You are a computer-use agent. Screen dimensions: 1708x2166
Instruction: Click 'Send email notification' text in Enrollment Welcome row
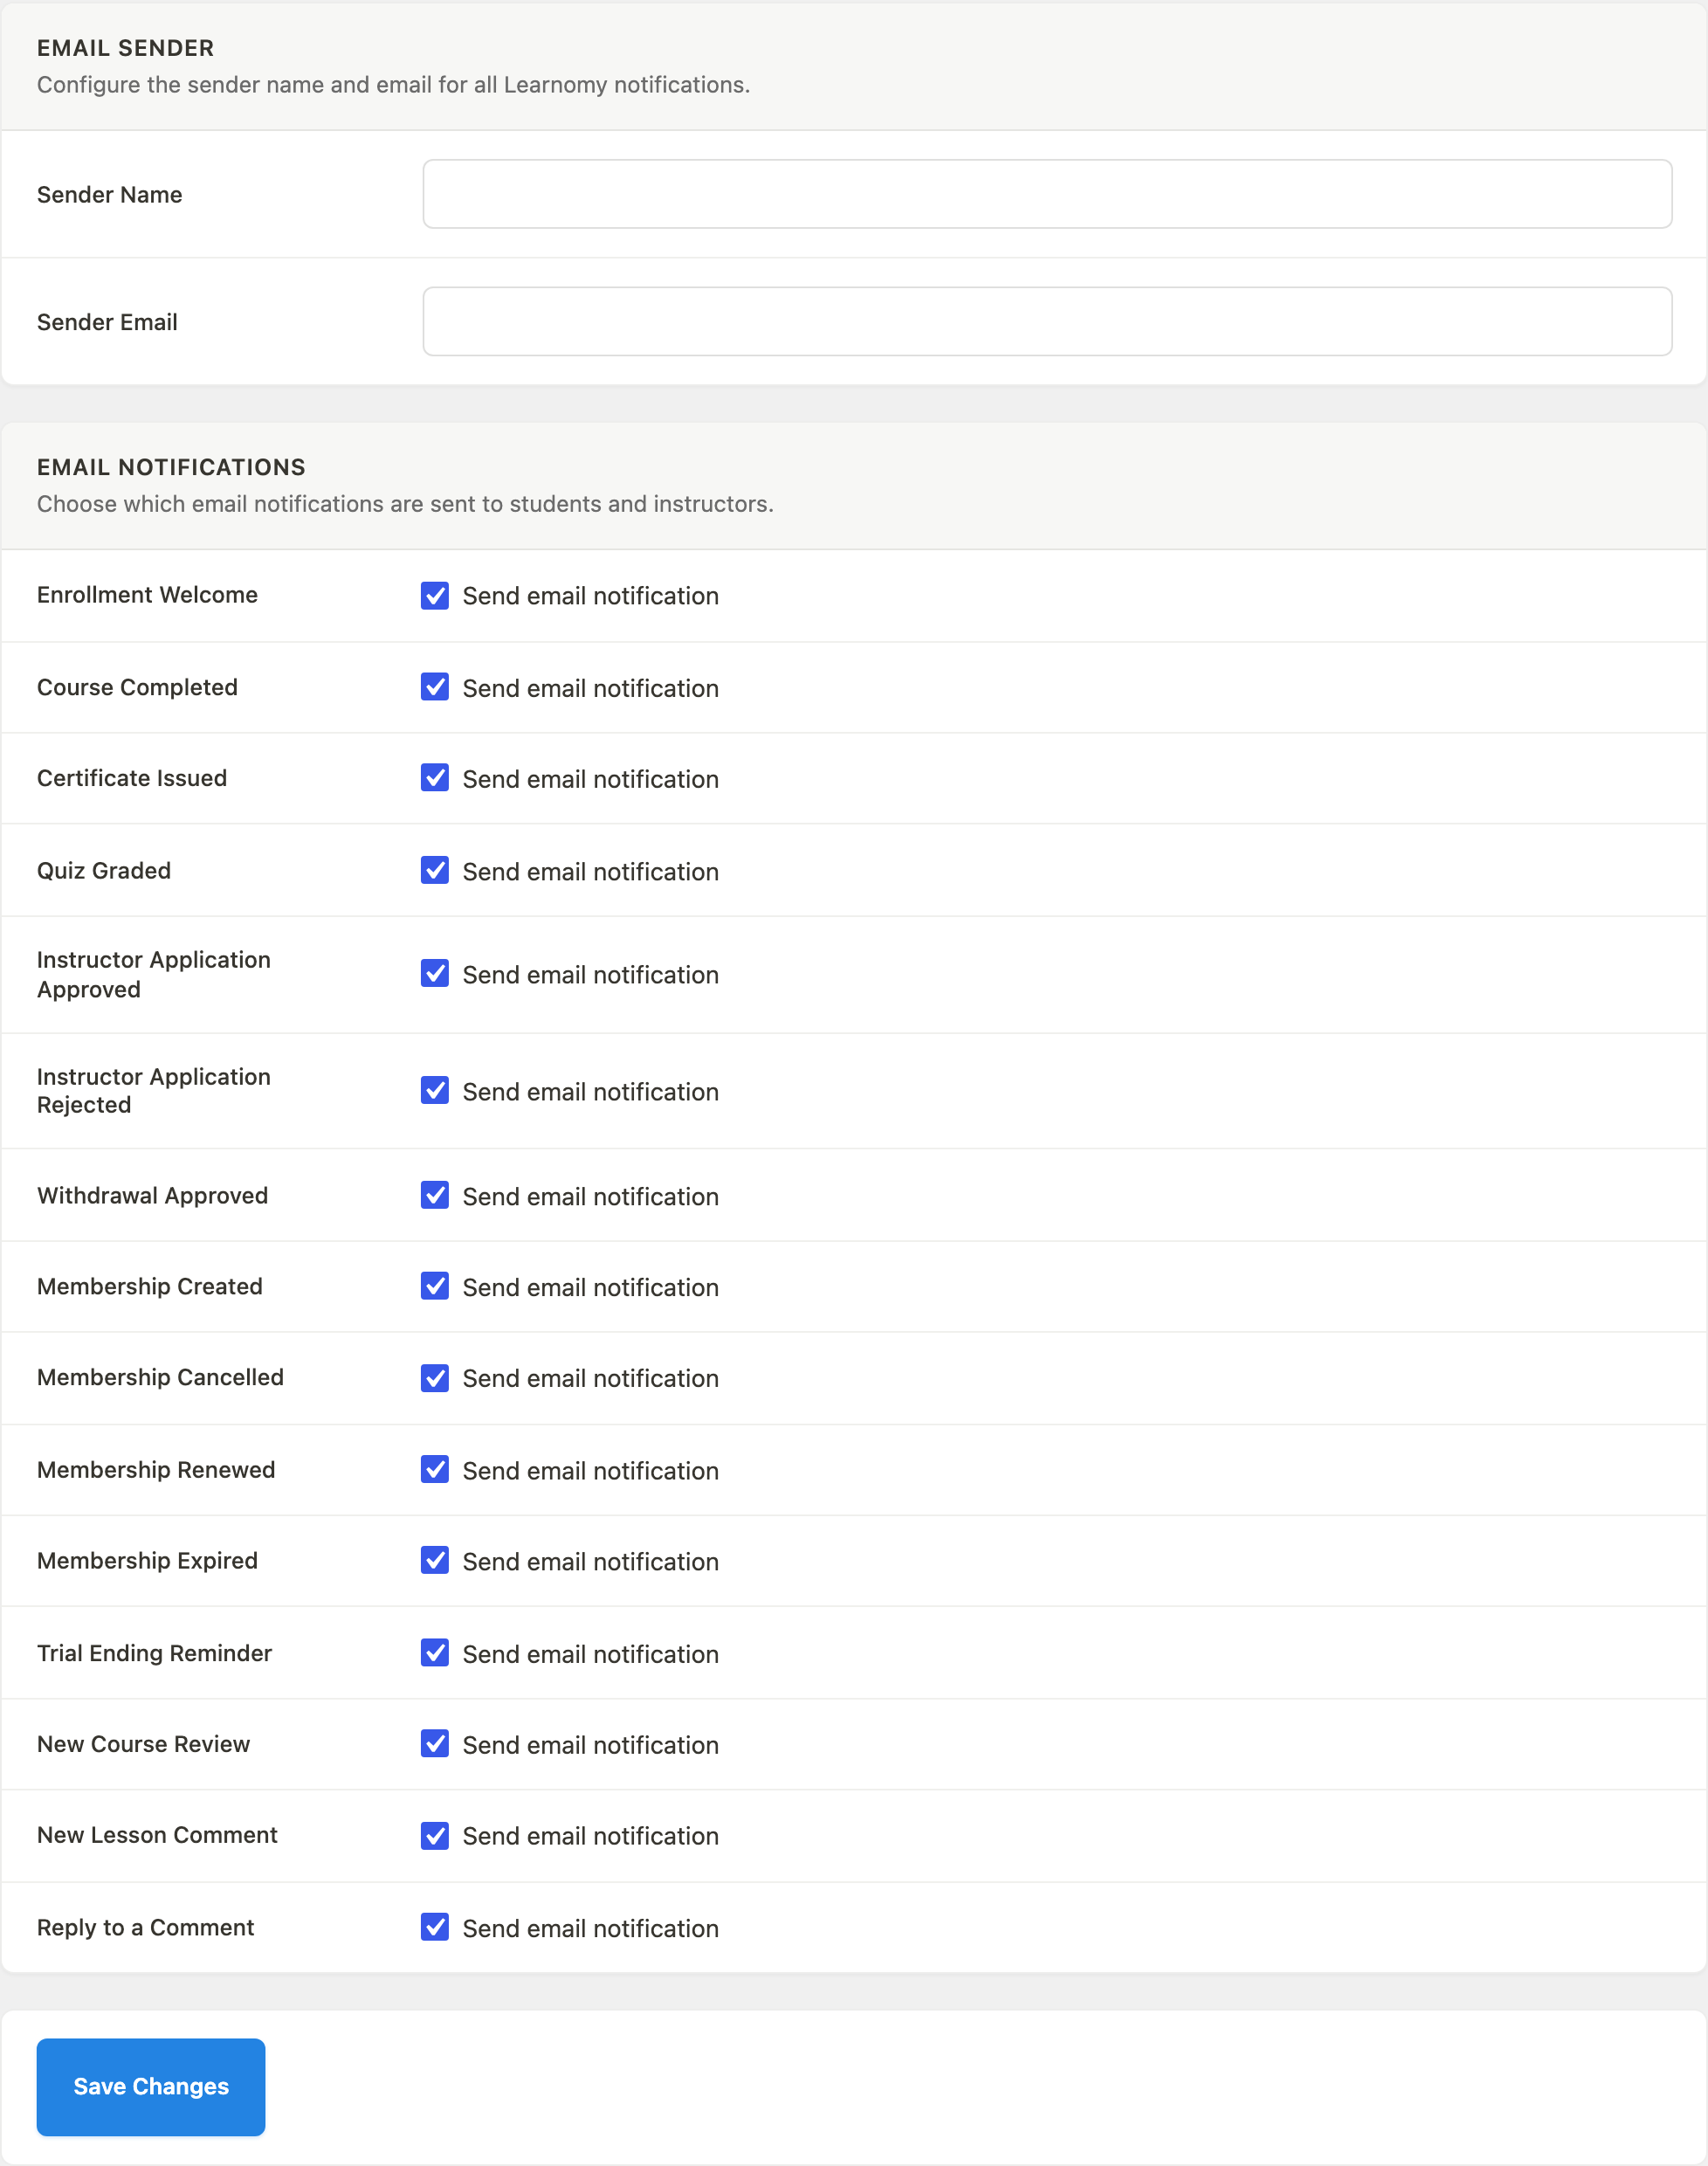coord(590,596)
